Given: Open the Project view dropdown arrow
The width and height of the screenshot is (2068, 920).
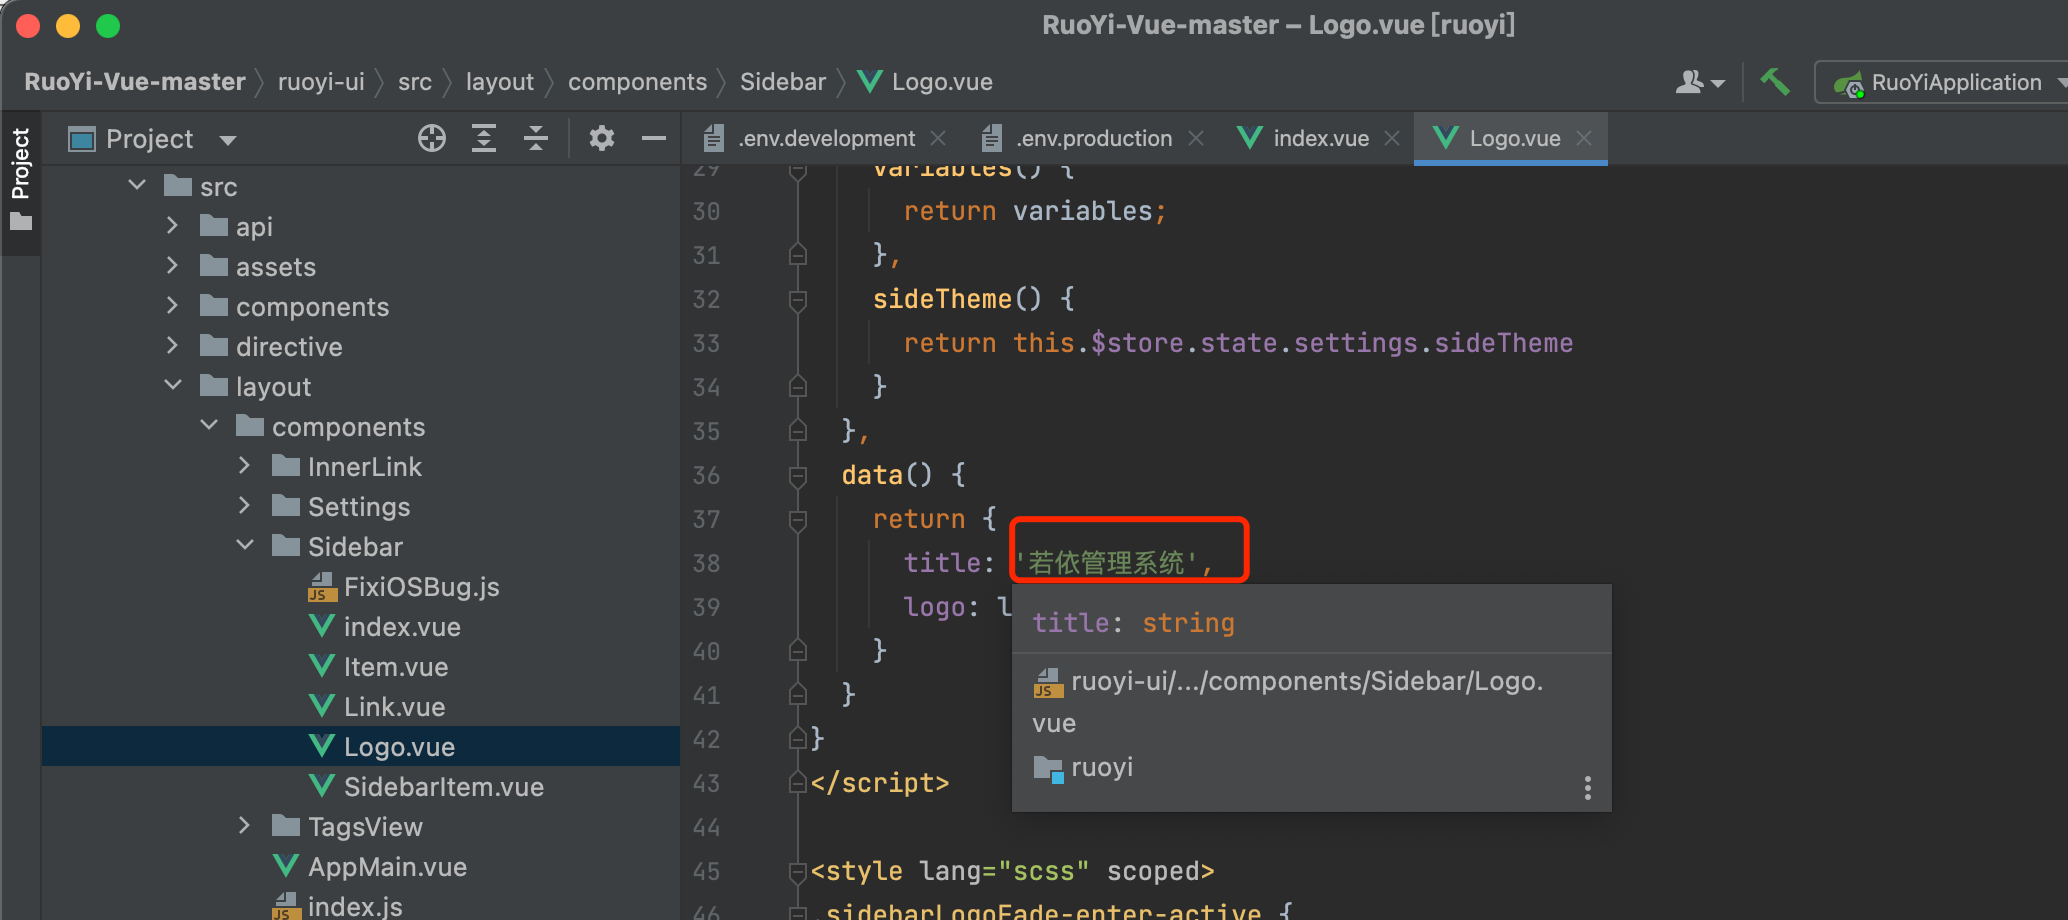Looking at the screenshot, I should pyautogui.click(x=228, y=140).
